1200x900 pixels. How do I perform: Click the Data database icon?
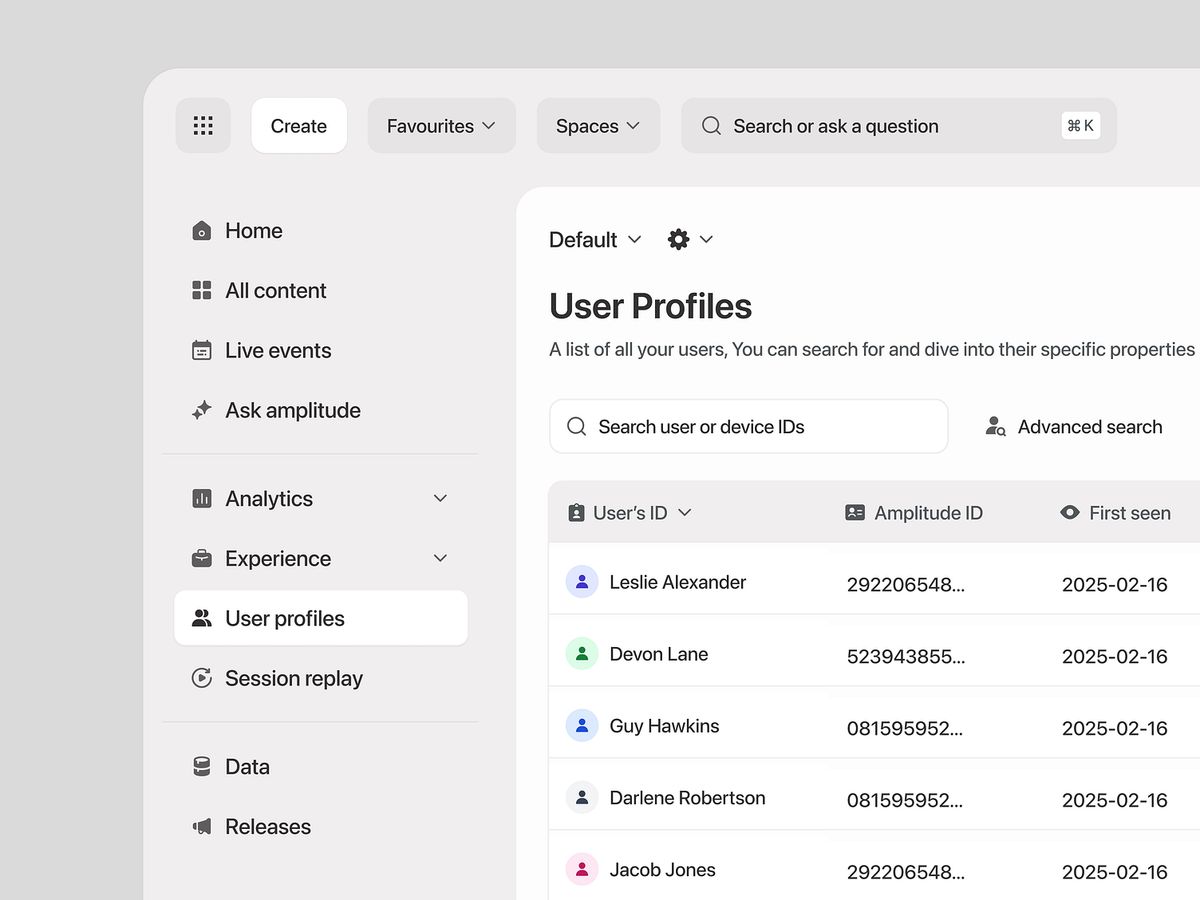[x=201, y=767]
